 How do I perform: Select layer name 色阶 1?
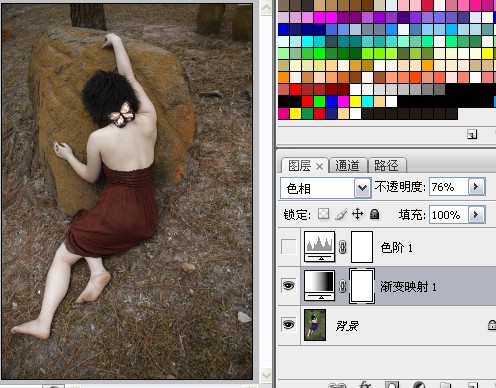click(397, 248)
